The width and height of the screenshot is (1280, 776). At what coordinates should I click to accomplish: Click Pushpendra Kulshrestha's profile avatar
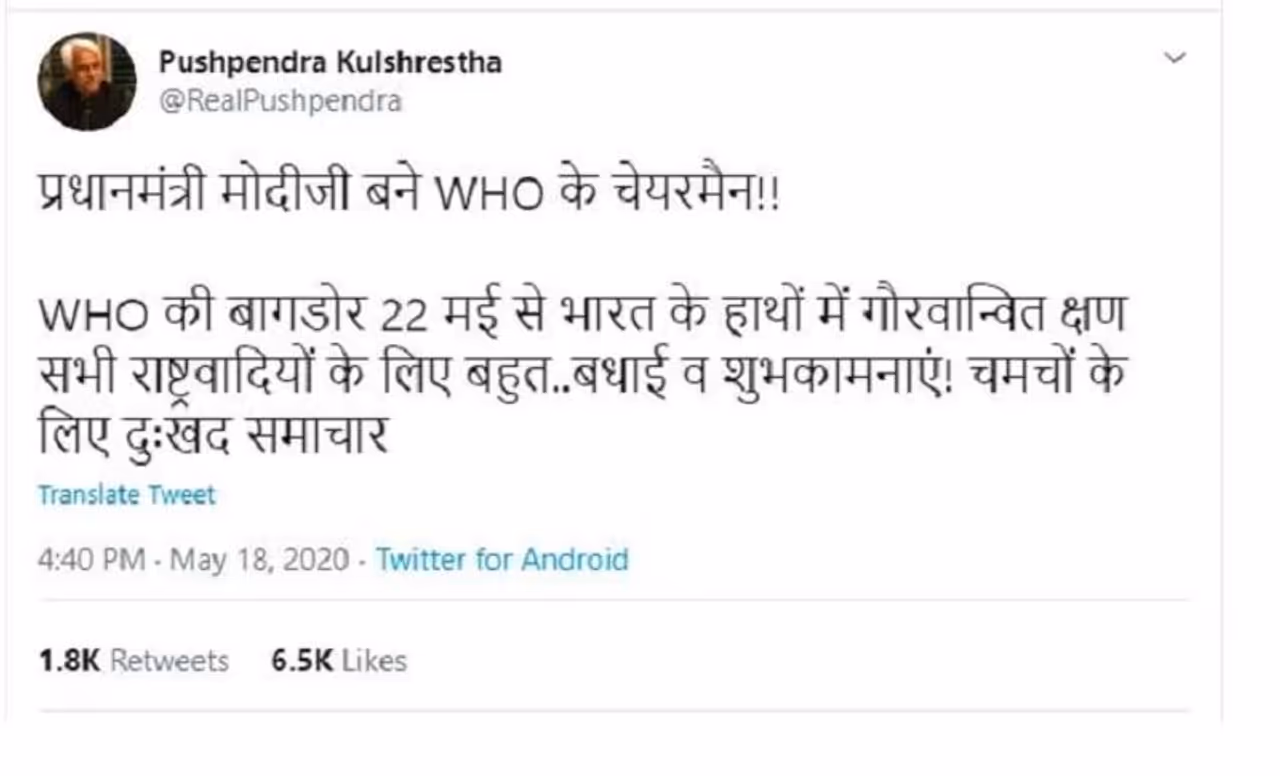(x=87, y=82)
